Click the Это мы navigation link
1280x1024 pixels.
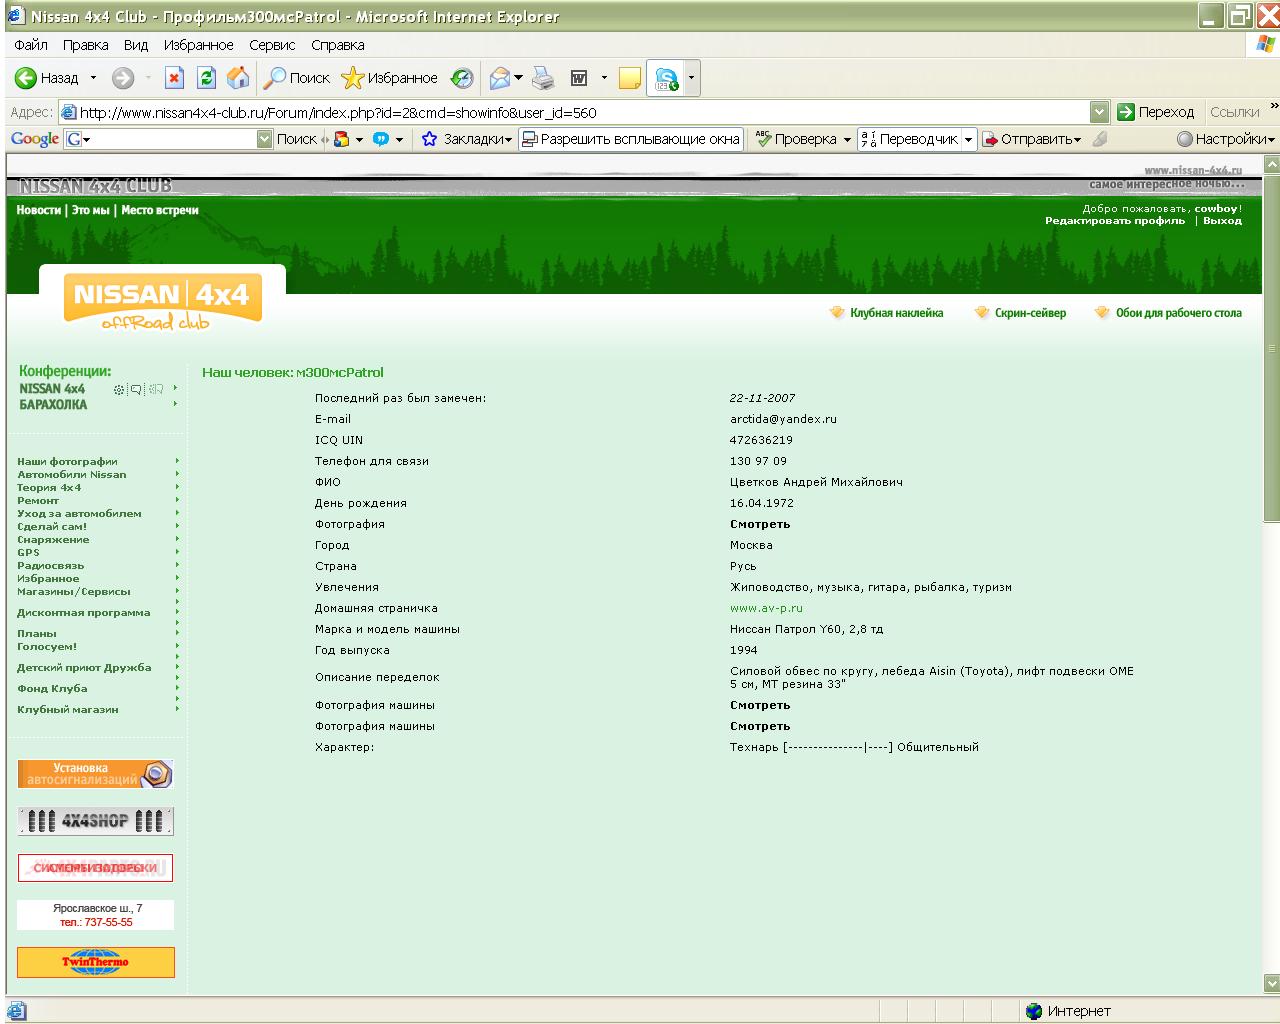[90, 210]
